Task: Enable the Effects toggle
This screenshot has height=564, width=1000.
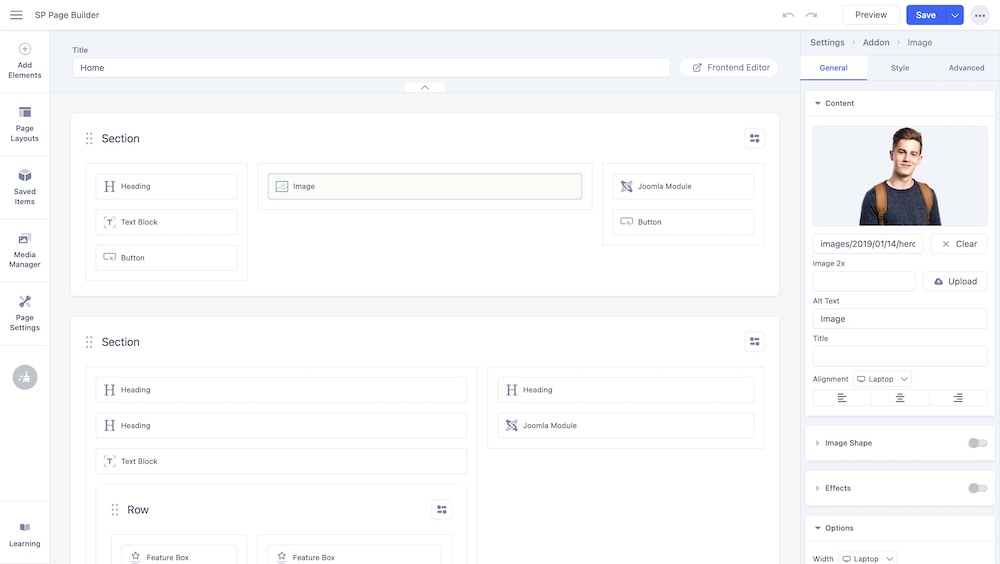Action: 977,488
